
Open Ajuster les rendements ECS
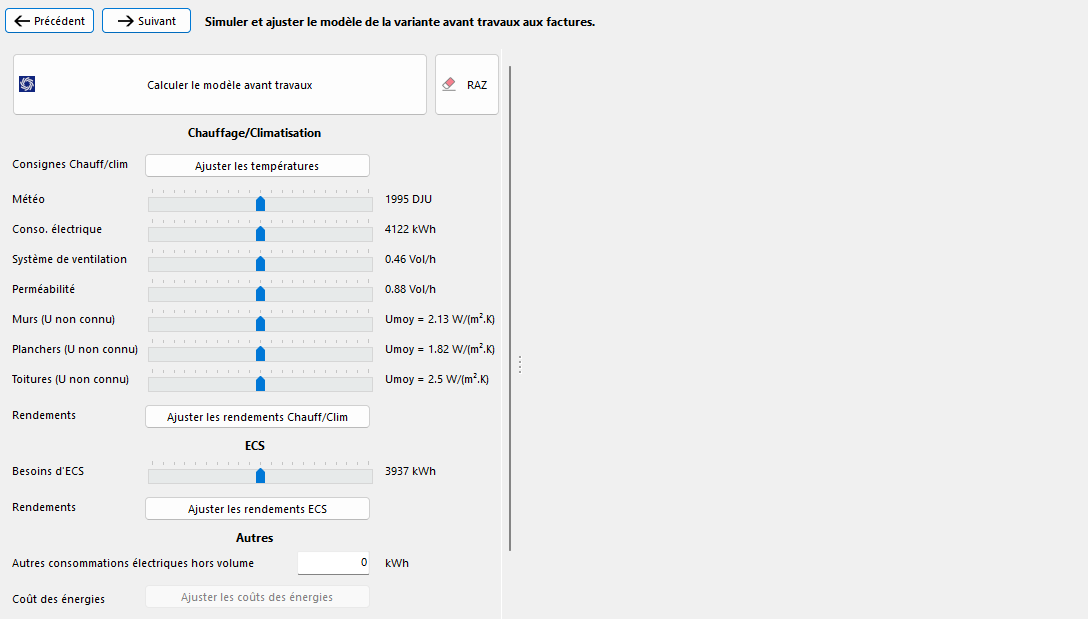(x=257, y=509)
